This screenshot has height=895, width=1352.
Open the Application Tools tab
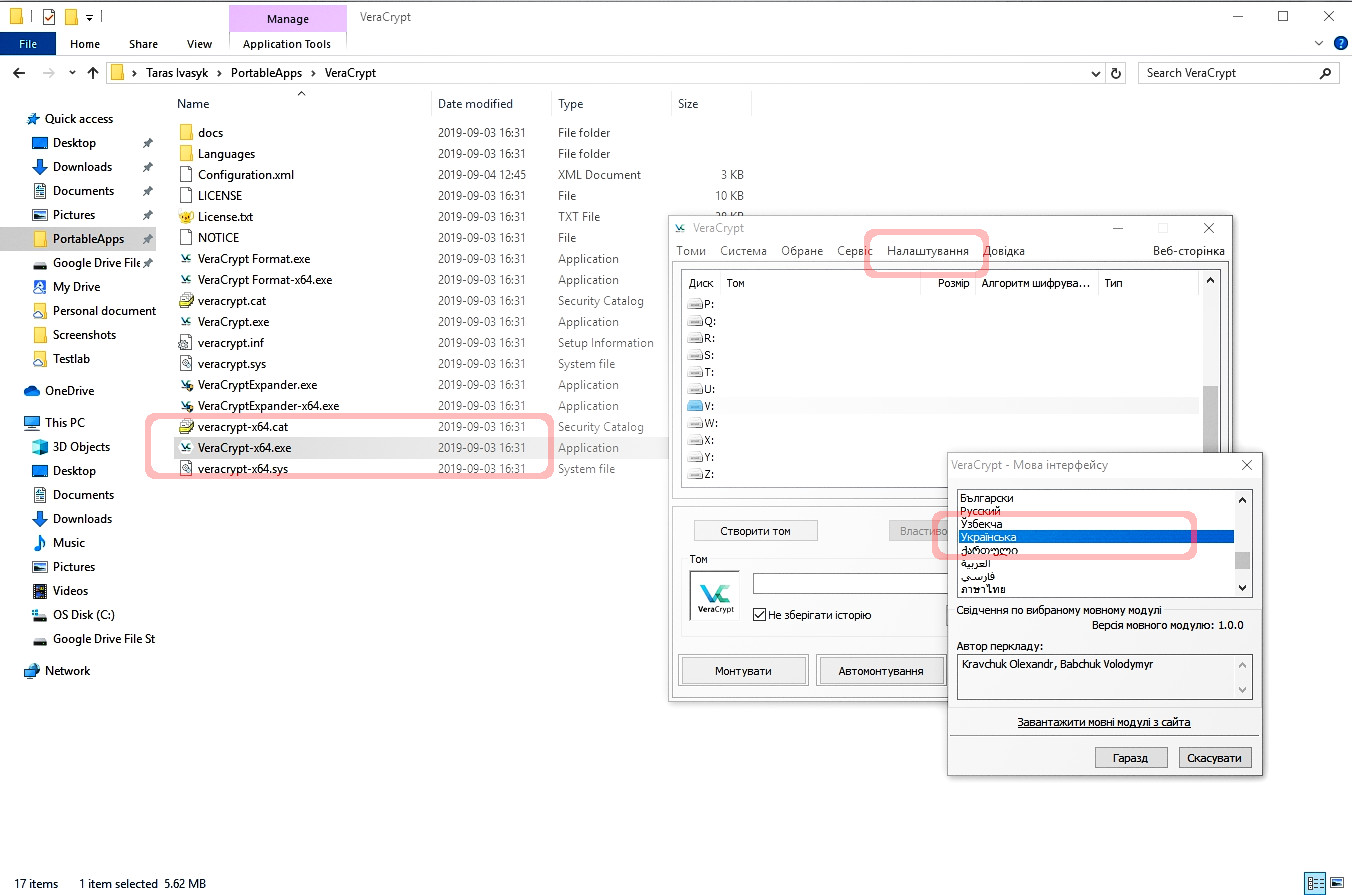[x=287, y=43]
